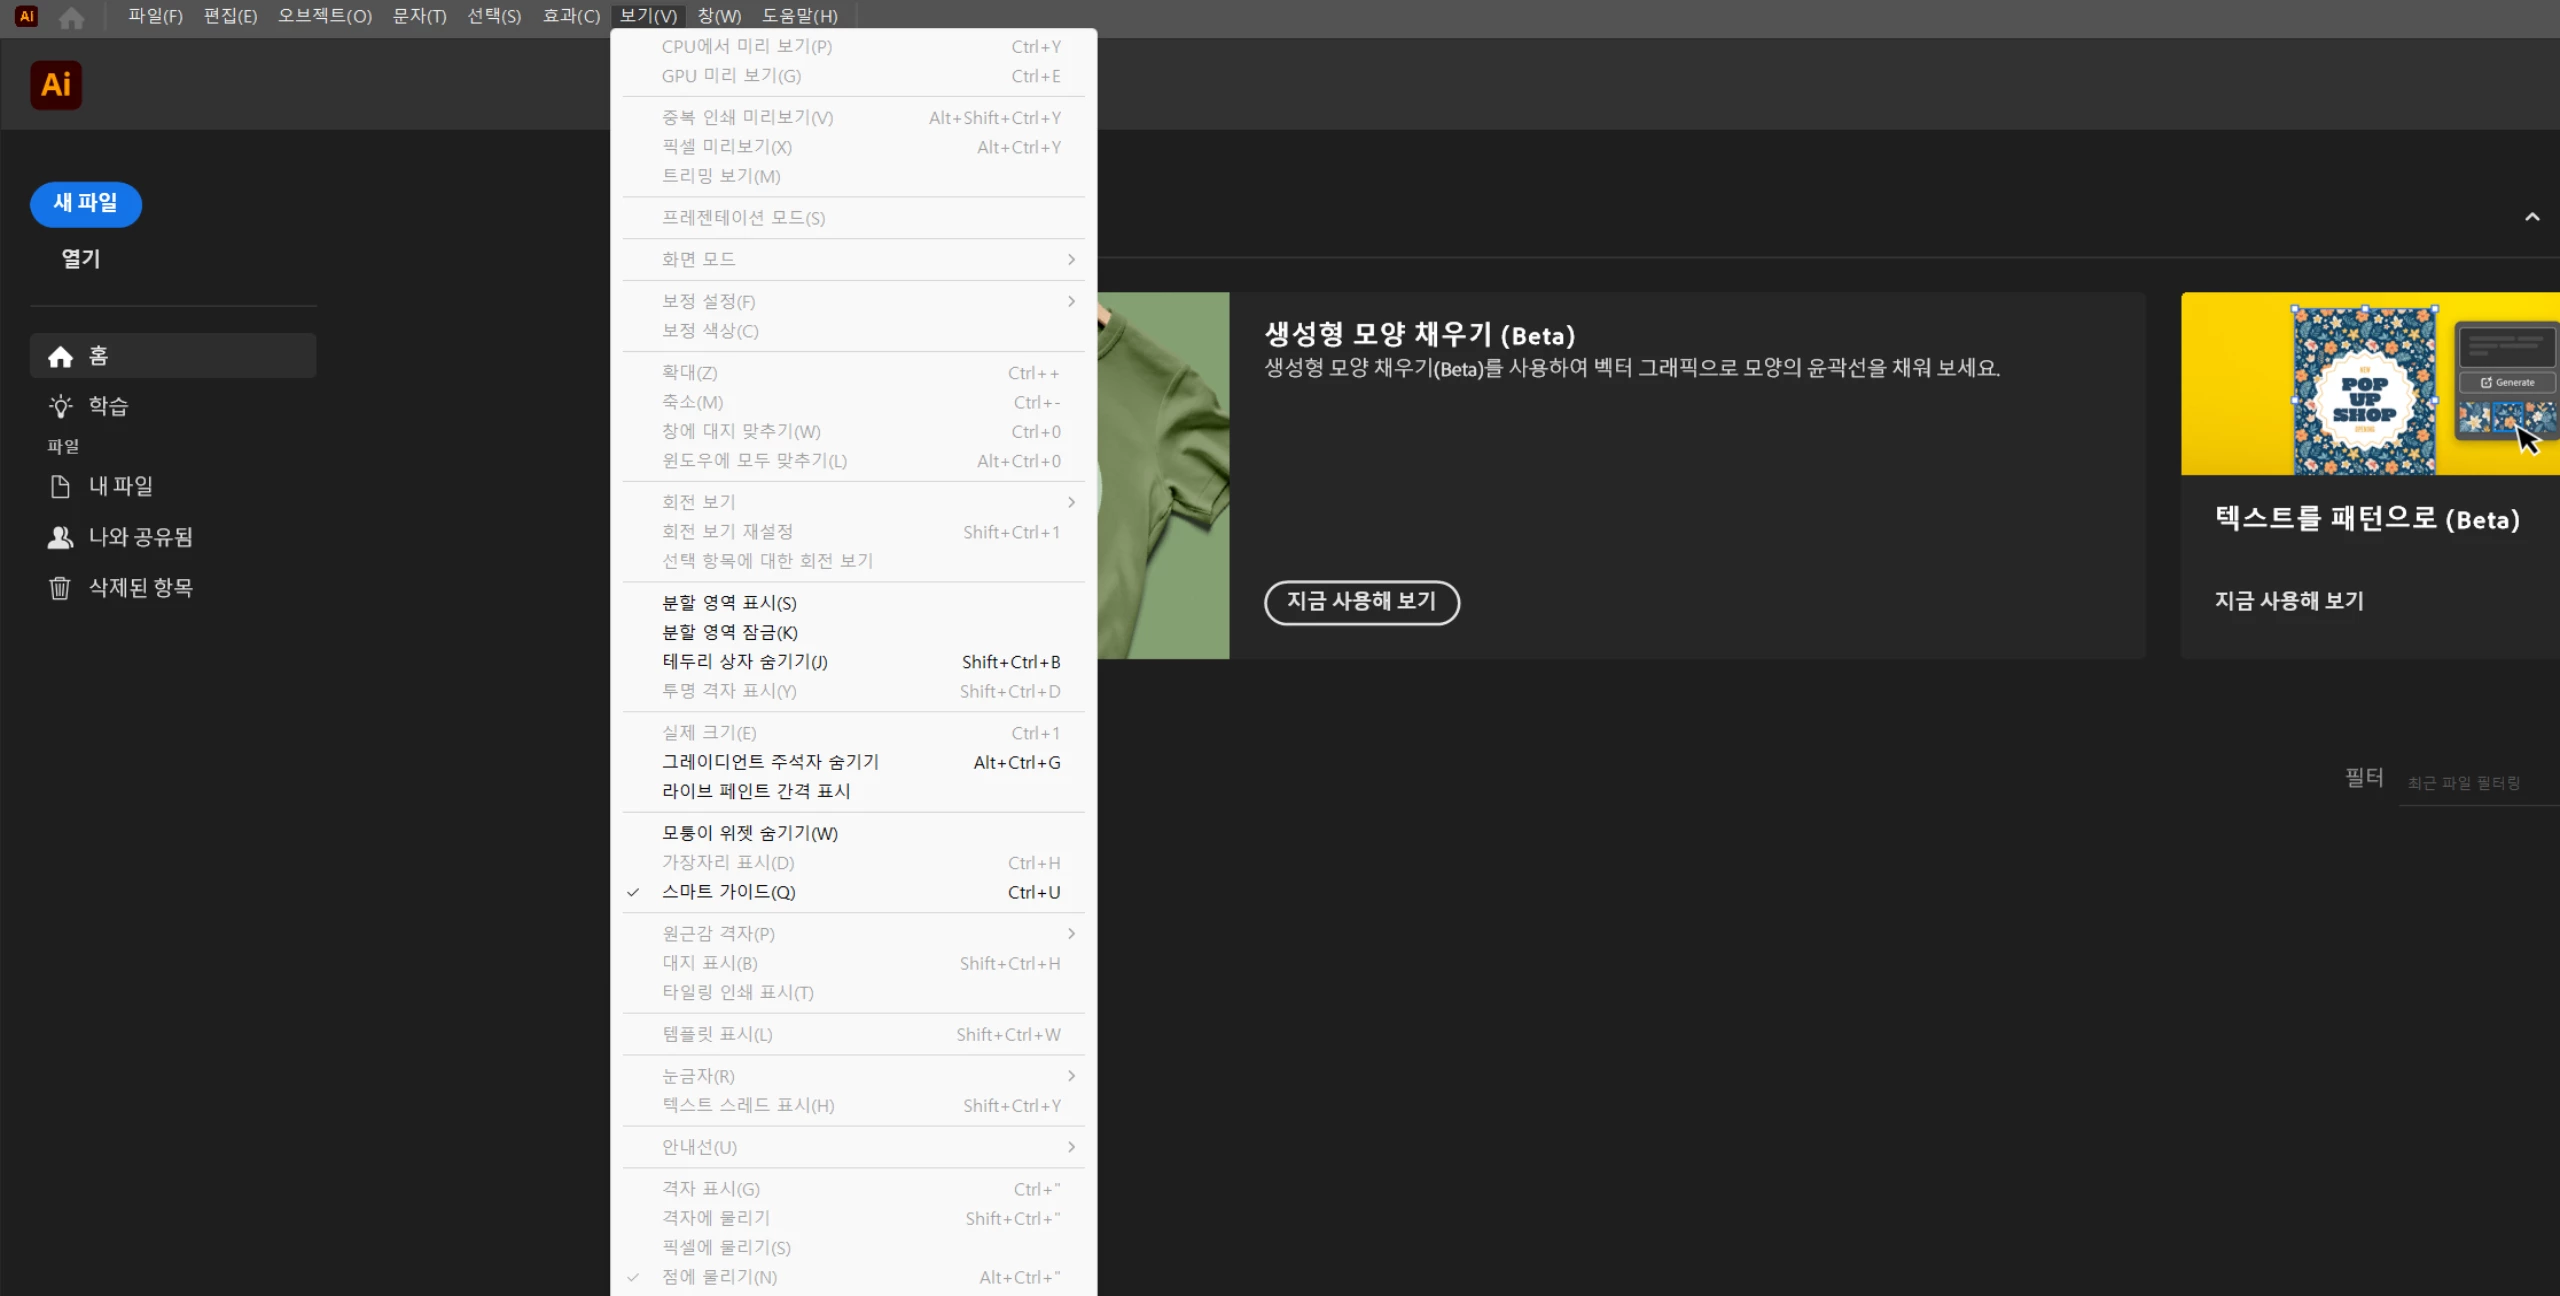Click 지금 사용해 보기 outlined button
2560x1296 pixels.
pyautogui.click(x=1361, y=602)
